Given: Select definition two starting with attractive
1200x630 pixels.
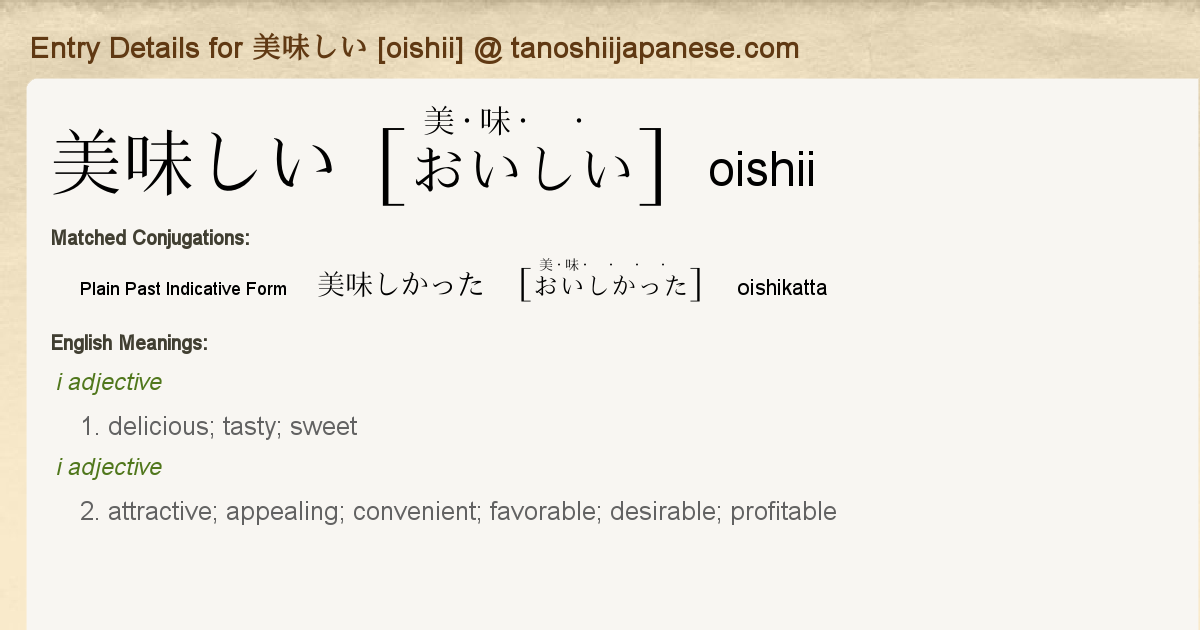Looking at the screenshot, I should (458, 512).
